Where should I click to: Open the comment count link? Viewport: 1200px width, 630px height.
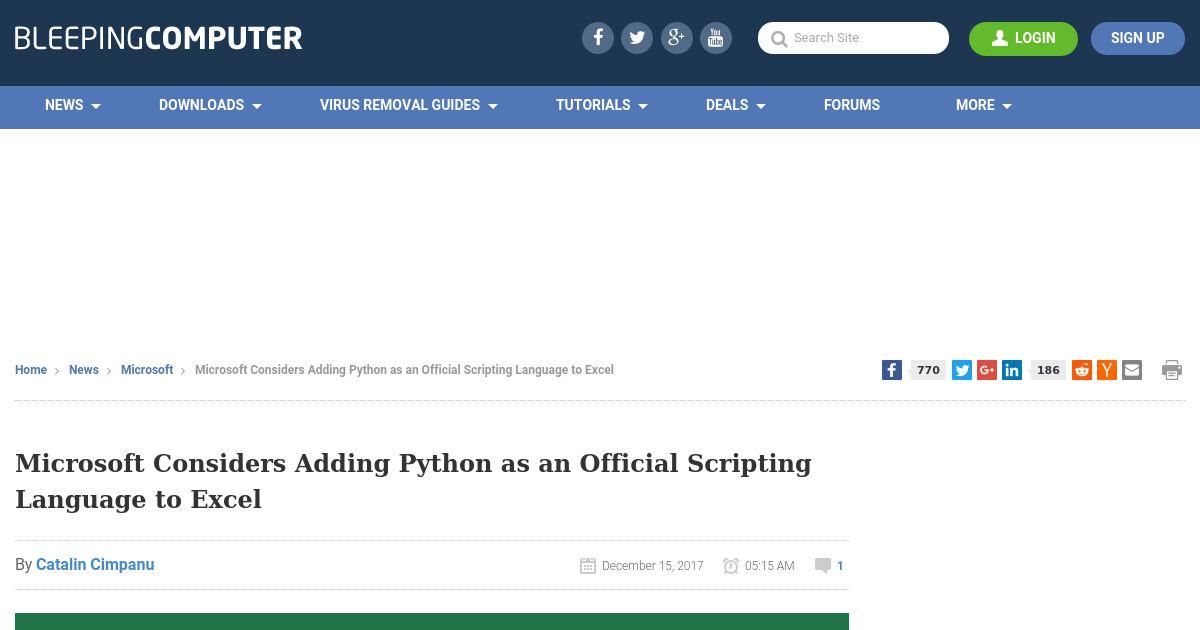(x=840, y=566)
